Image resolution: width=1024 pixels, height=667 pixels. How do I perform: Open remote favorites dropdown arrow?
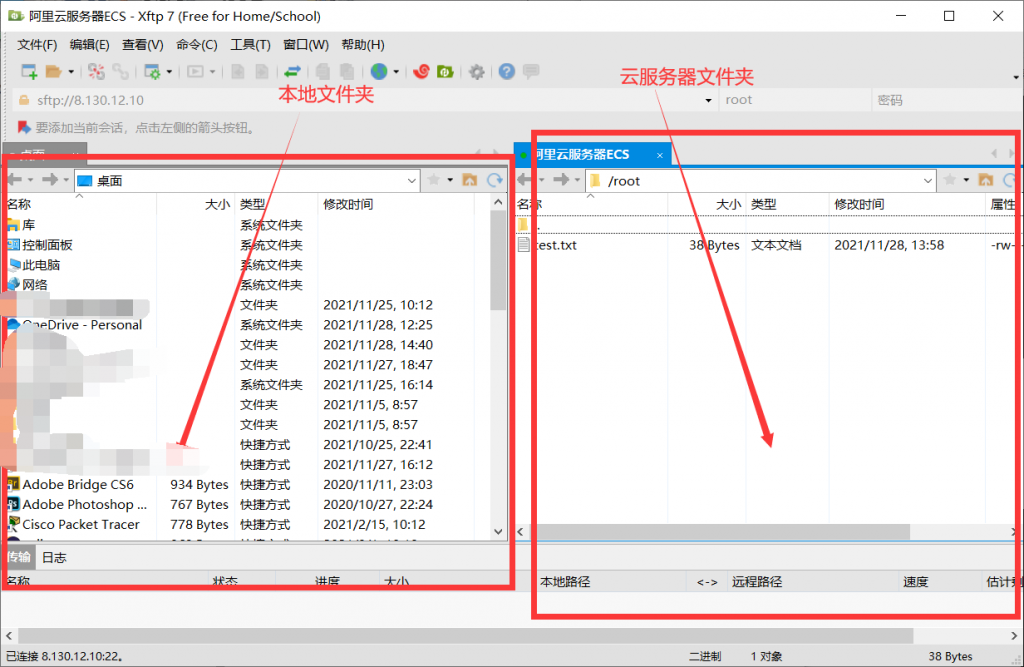pos(967,180)
